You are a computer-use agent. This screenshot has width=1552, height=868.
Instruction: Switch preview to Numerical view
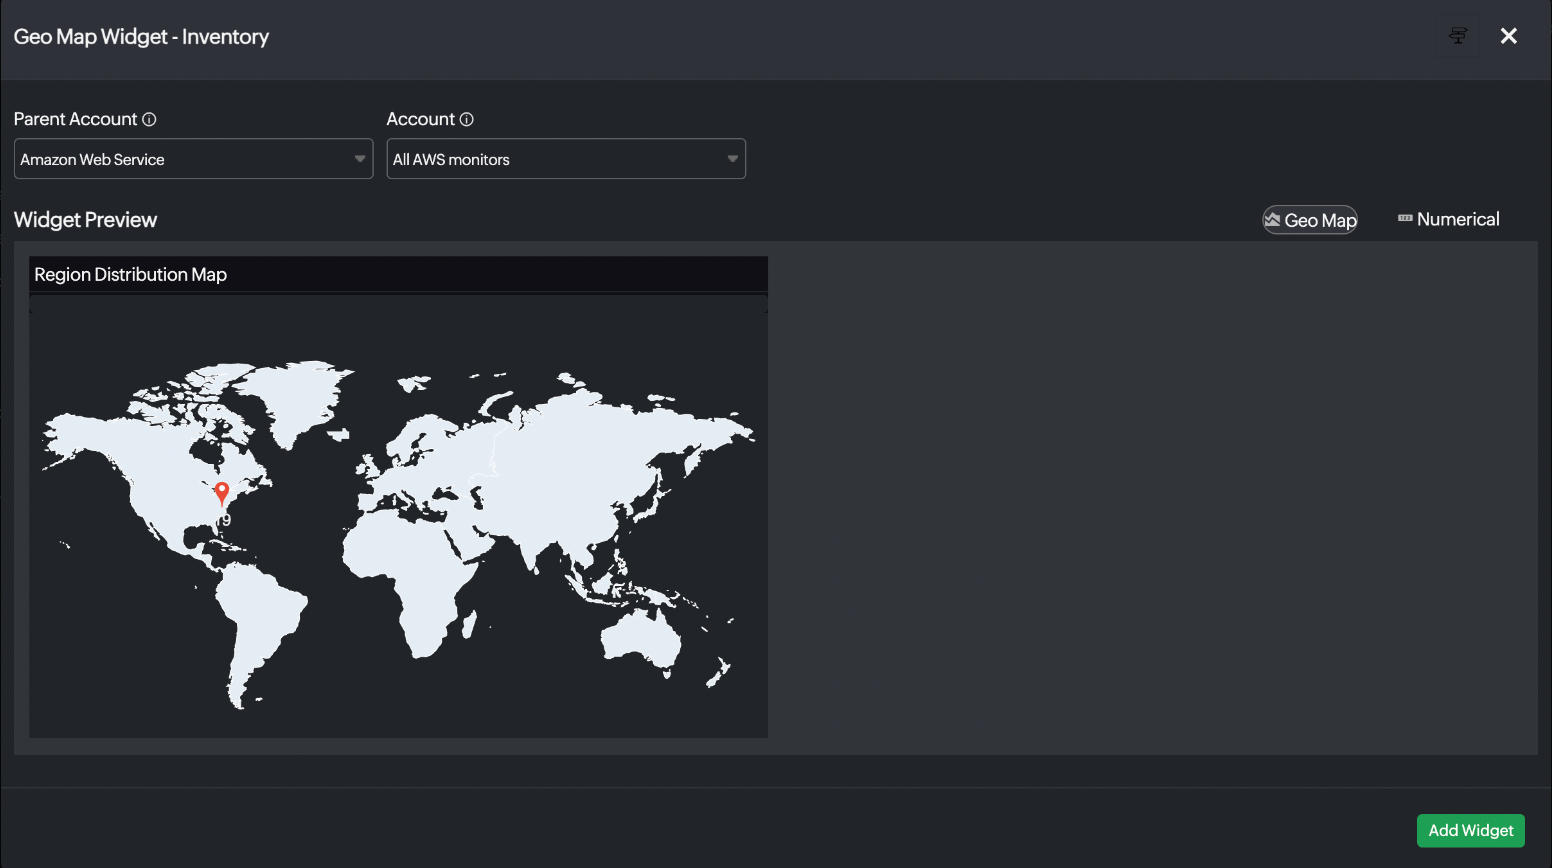coord(1457,219)
